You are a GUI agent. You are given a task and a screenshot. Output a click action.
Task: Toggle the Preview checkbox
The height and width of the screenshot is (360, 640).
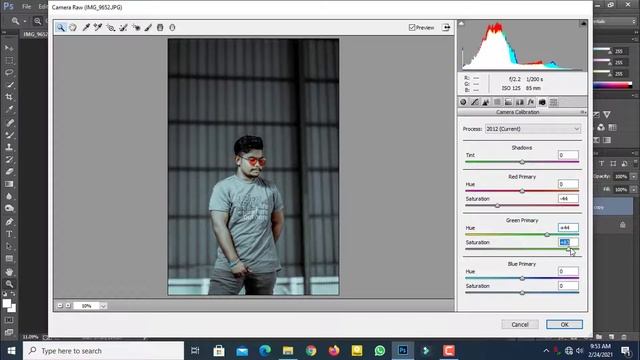click(x=412, y=27)
